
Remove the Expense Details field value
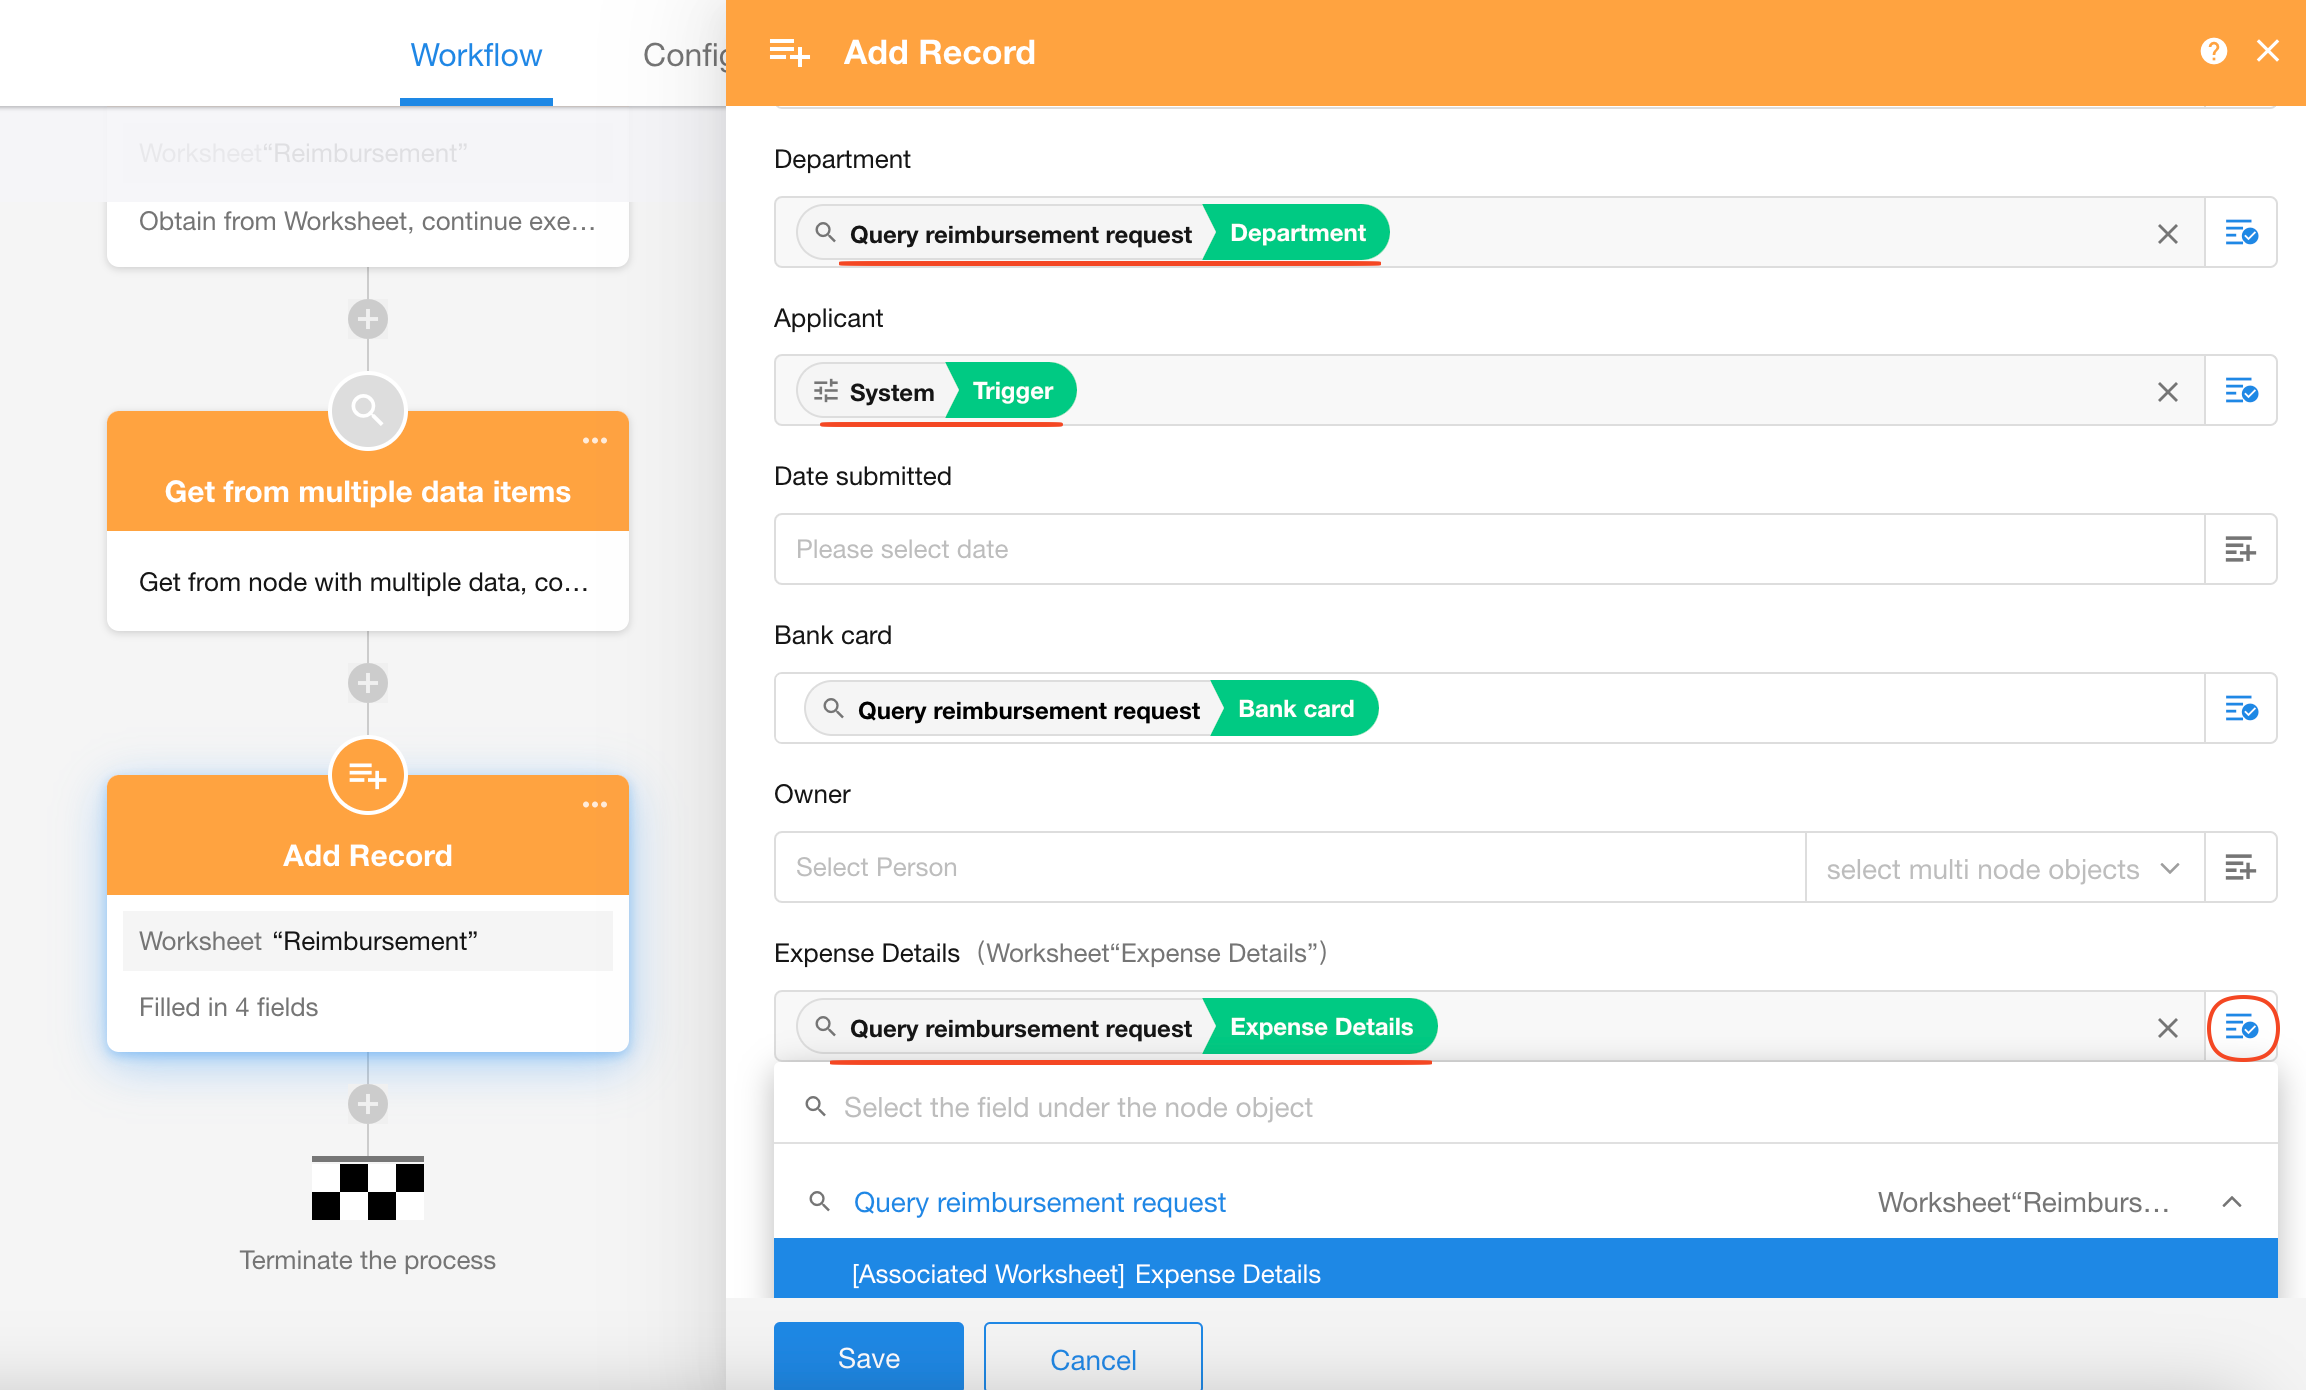(2167, 1028)
